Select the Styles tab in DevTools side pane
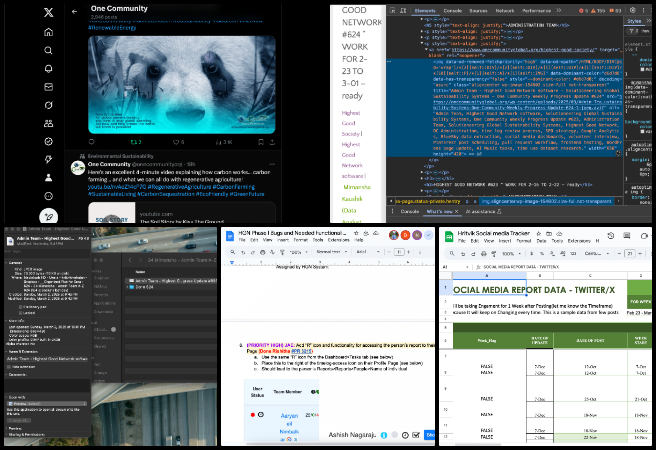Image resolution: width=656 pixels, height=450 pixels. (x=634, y=21)
